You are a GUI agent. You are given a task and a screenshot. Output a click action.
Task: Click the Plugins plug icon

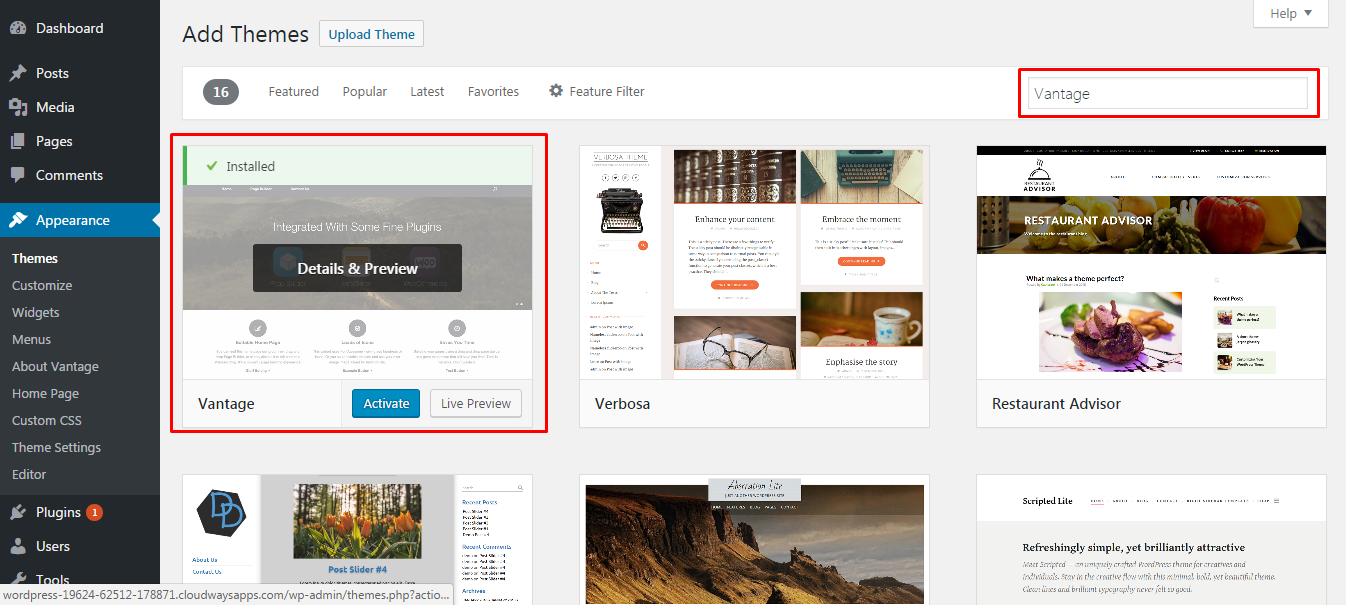click(18, 512)
